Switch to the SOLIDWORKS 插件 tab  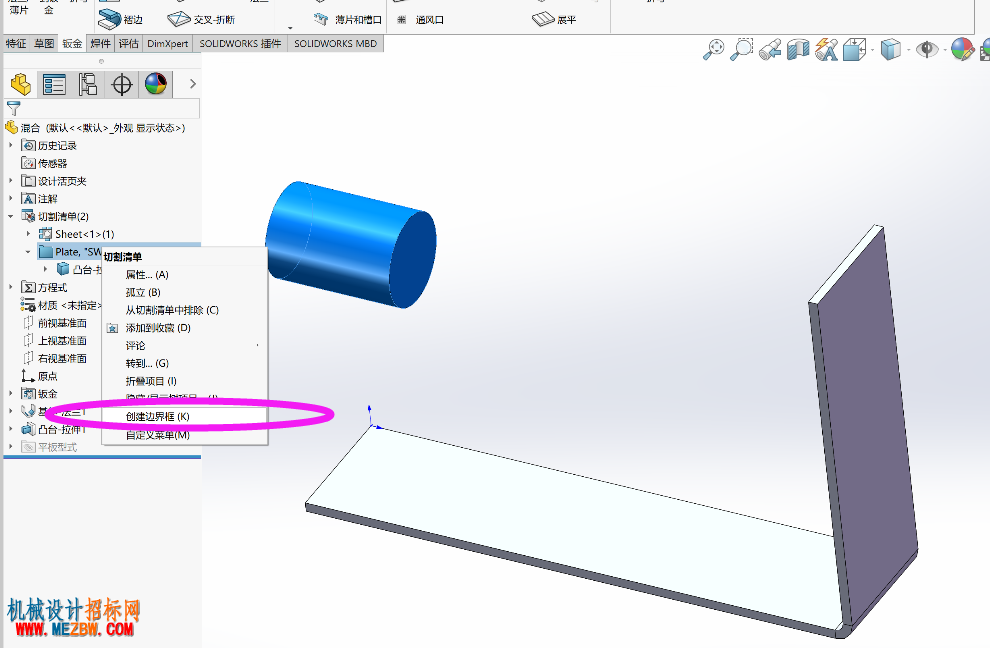[240, 44]
